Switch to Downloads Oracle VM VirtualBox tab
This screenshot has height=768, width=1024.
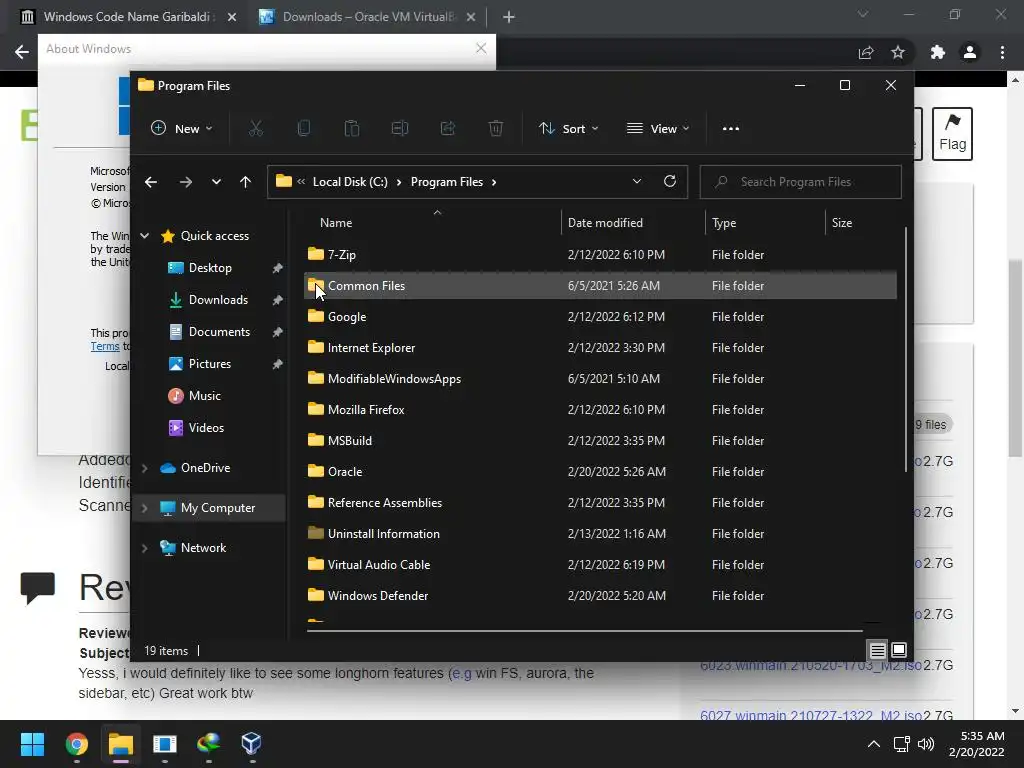[368, 17]
